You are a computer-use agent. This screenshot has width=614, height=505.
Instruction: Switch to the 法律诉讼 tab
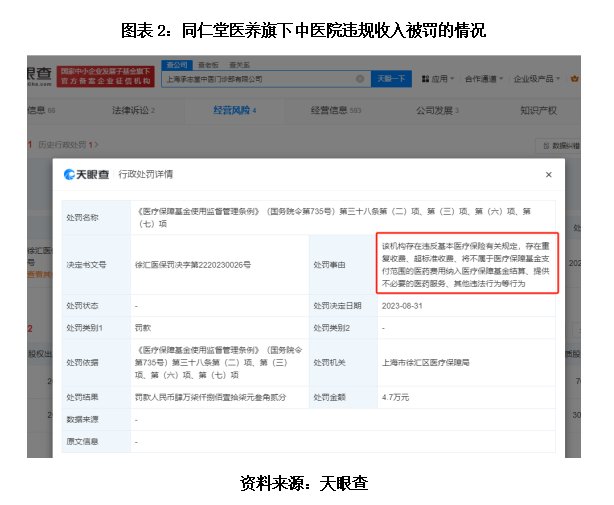(x=134, y=110)
